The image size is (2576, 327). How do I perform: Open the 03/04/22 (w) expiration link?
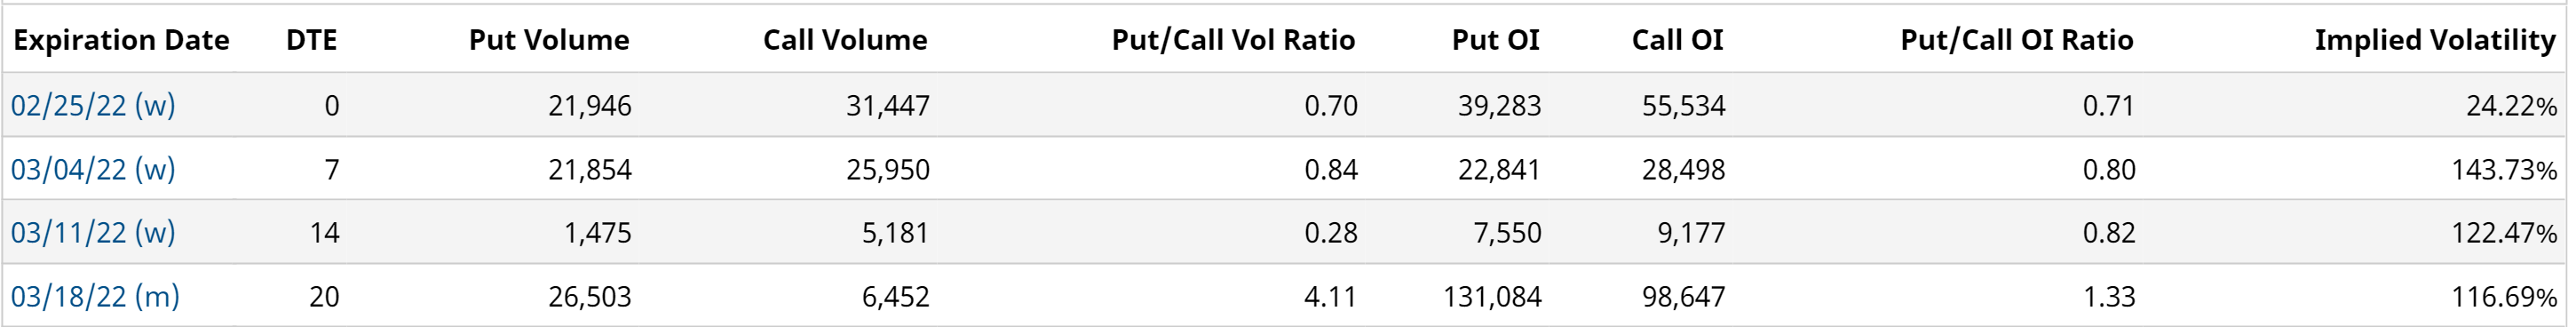pos(93,169)
